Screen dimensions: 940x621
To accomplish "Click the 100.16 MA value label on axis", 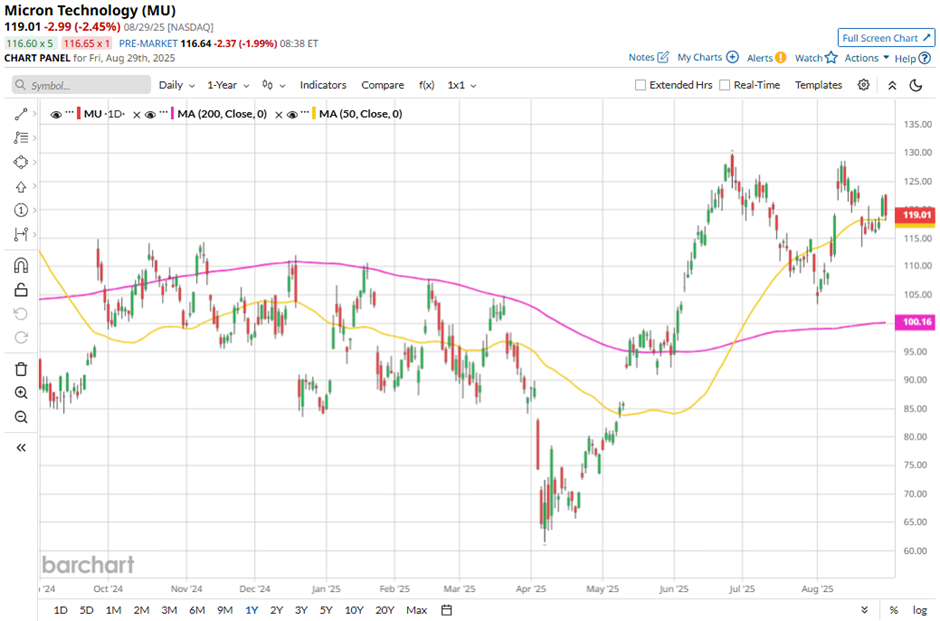I will (914, 322).
